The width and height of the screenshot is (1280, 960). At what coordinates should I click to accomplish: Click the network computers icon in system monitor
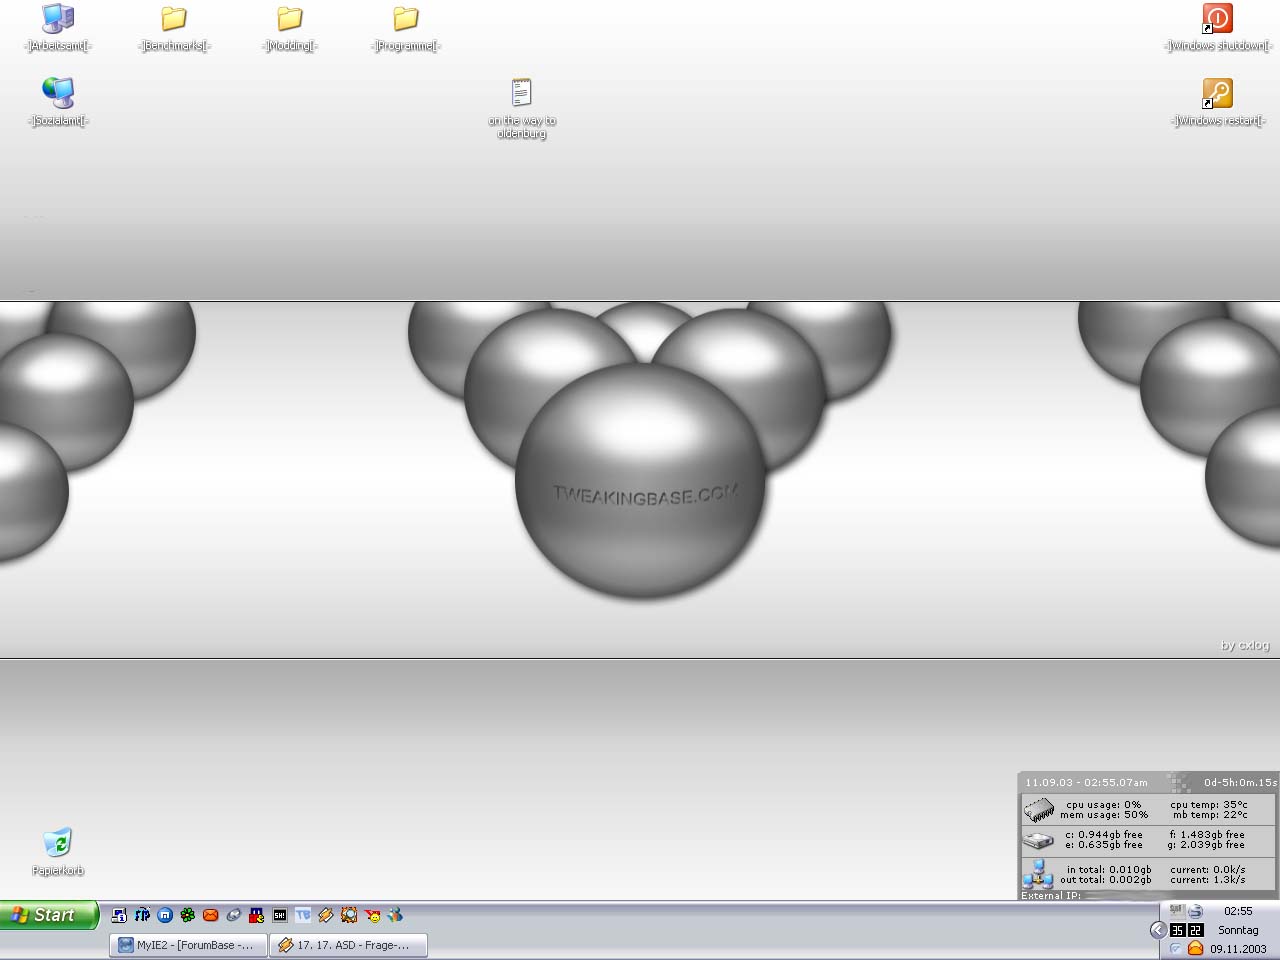click(x=1038, y=874)
